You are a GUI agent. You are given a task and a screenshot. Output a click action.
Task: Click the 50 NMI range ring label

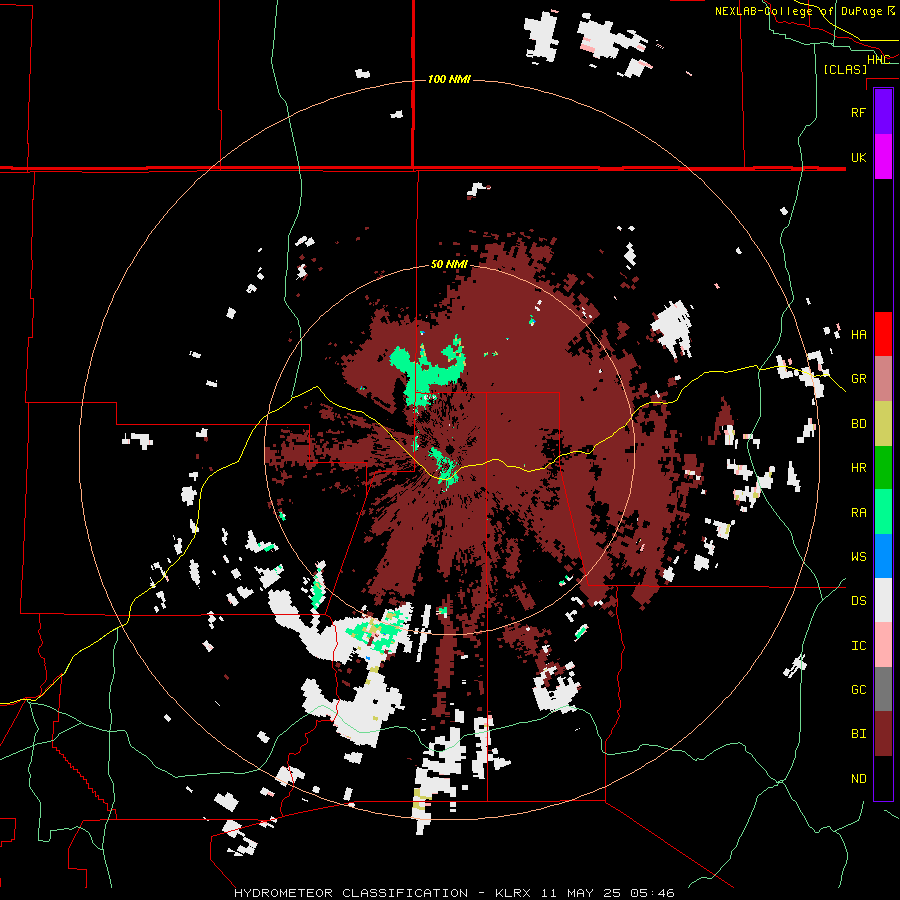point(449,265)
